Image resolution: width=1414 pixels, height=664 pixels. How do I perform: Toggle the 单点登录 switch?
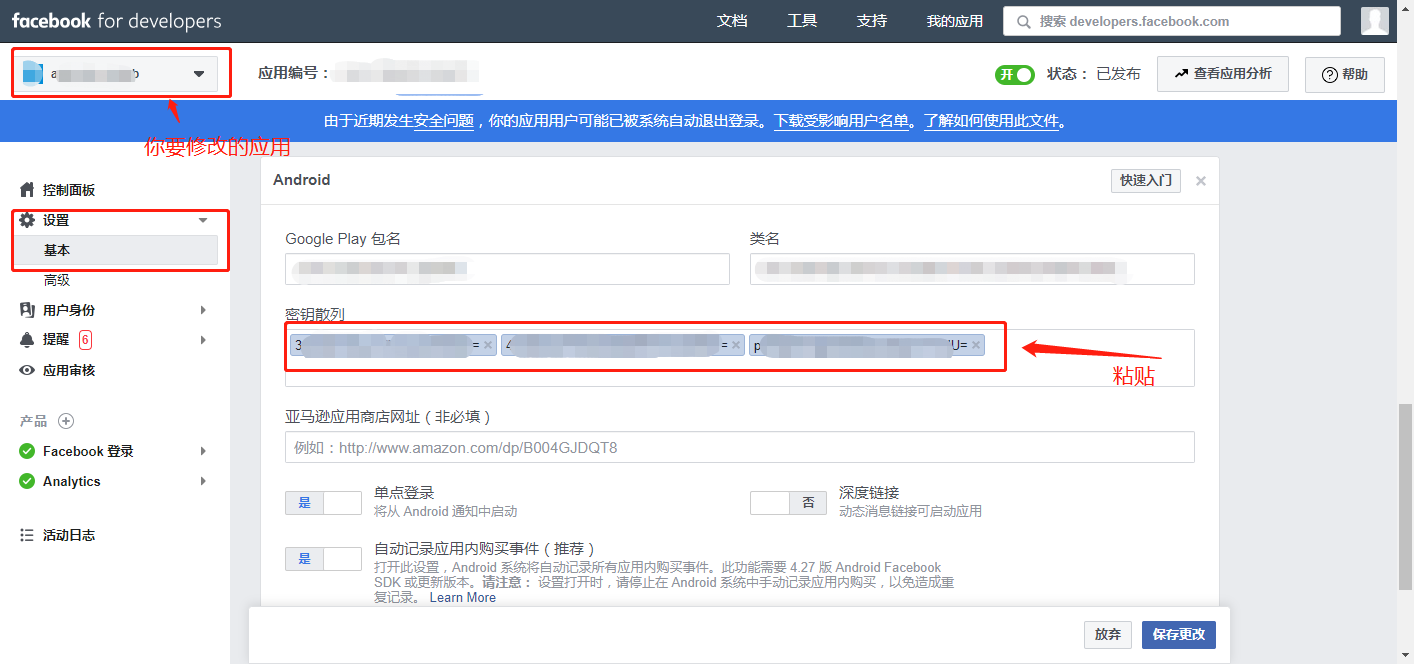[323, 503]
